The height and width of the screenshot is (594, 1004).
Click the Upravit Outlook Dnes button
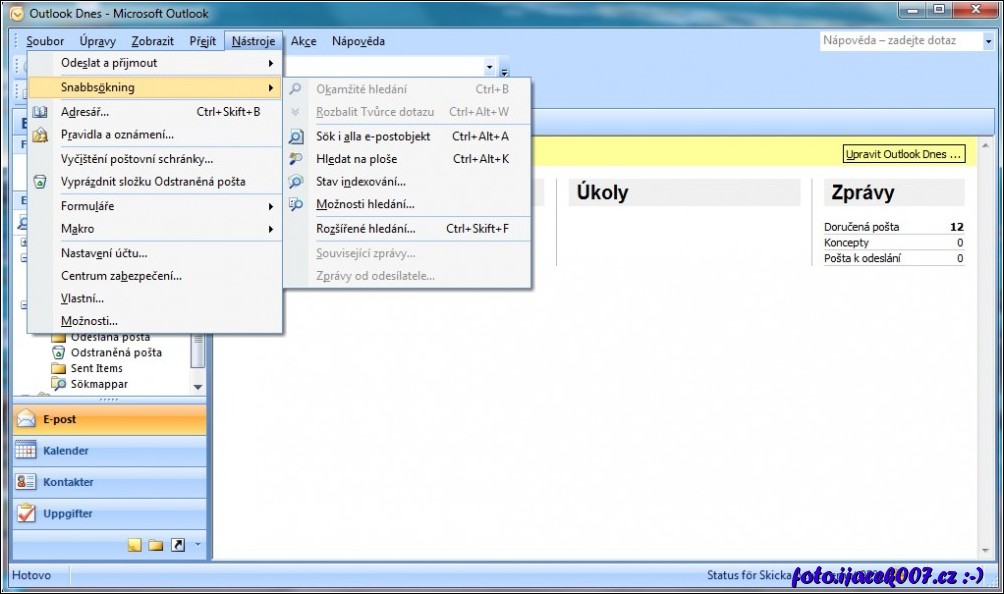905,154
